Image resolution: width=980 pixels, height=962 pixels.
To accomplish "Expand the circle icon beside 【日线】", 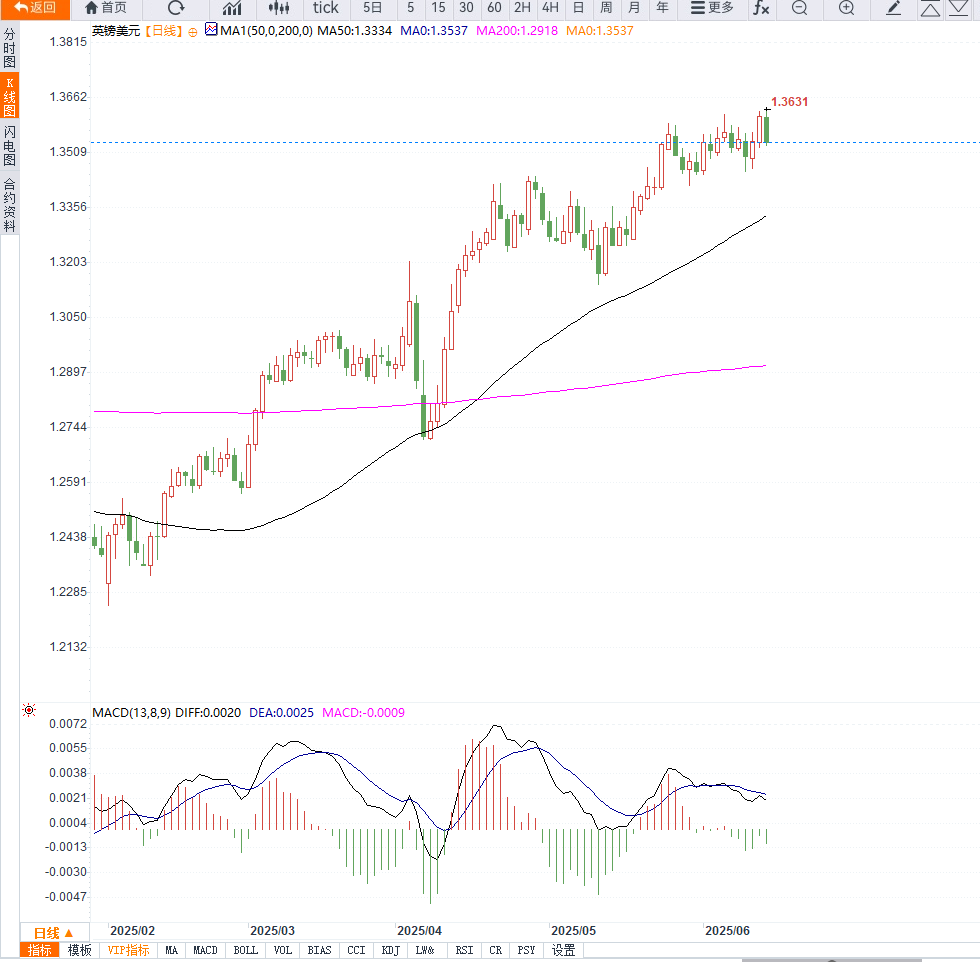I will 193,31.
